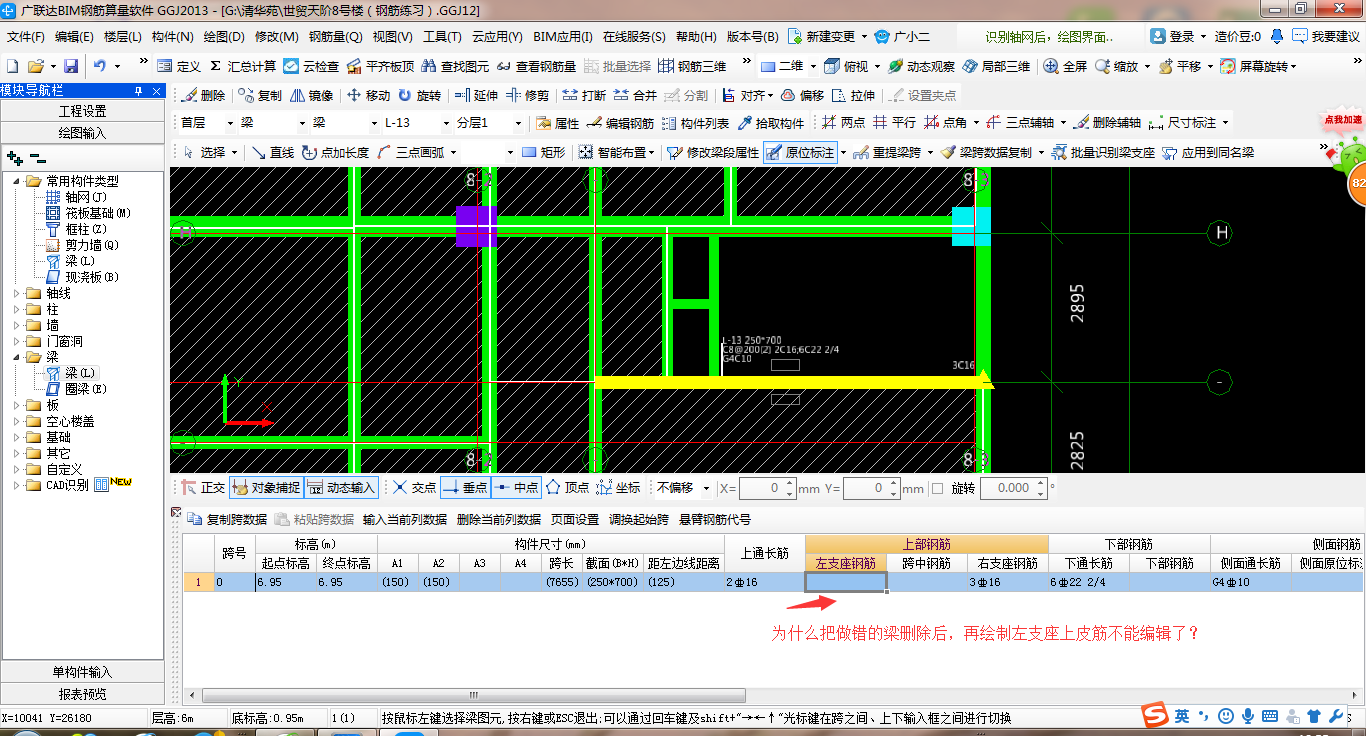Viewport: 1366px width, 736px height.
Task: Click the 报表预览 panel button
Action: [82, 694]
